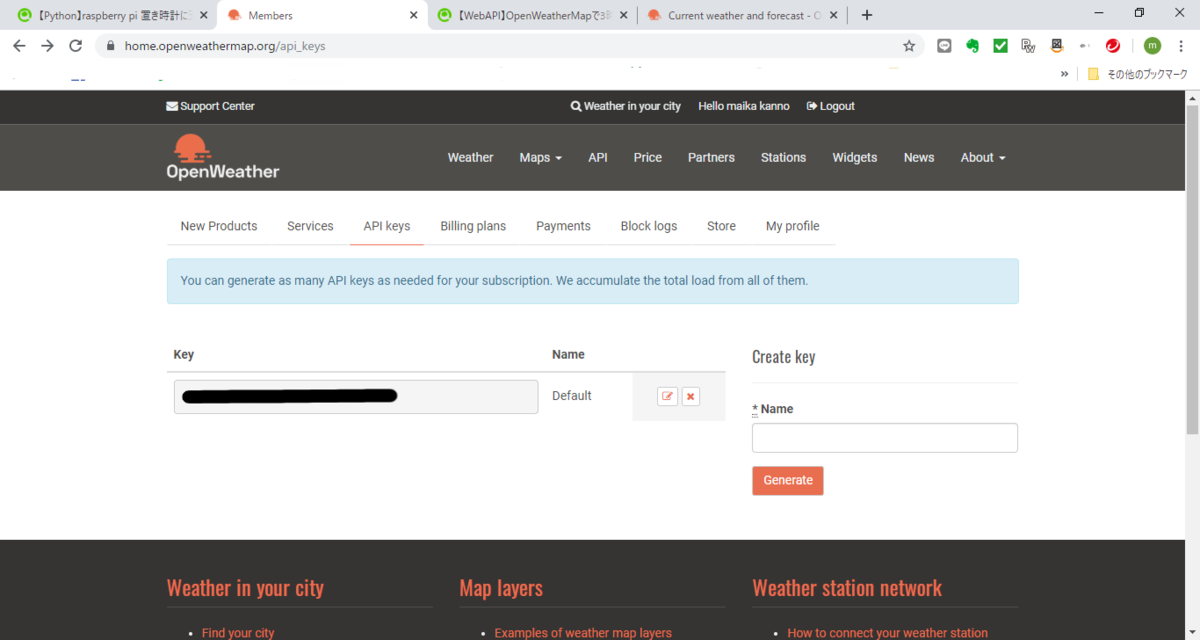Open the Chrome three-dot menu

pyautogui.click(x=1181, y=46)
